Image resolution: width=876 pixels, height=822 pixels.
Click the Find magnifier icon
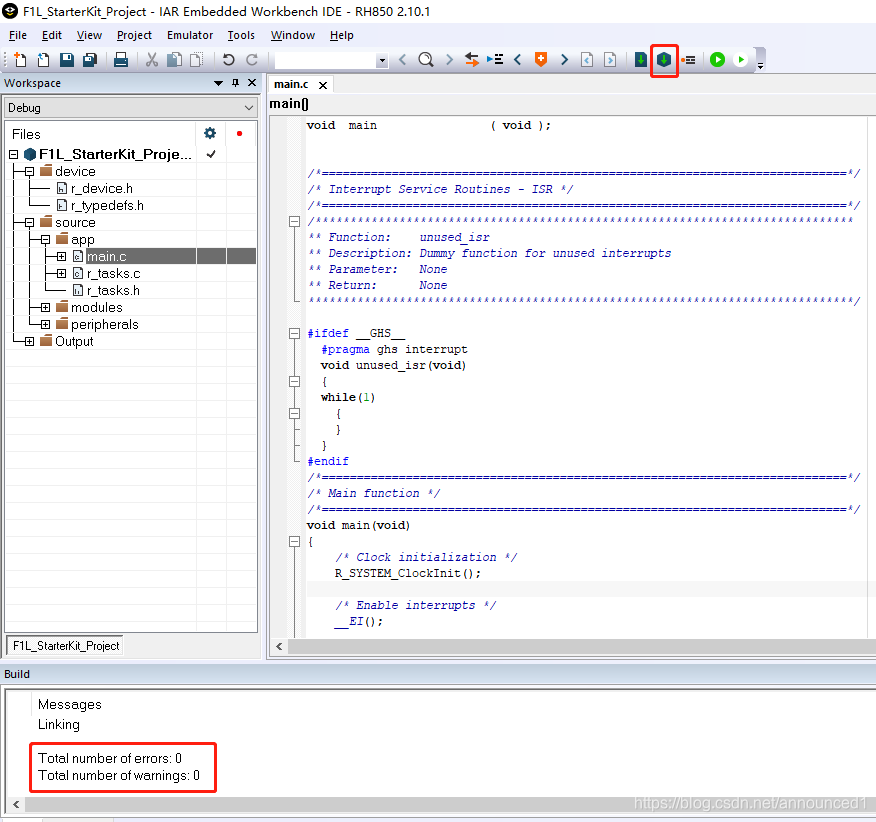[x=426, y=59]
